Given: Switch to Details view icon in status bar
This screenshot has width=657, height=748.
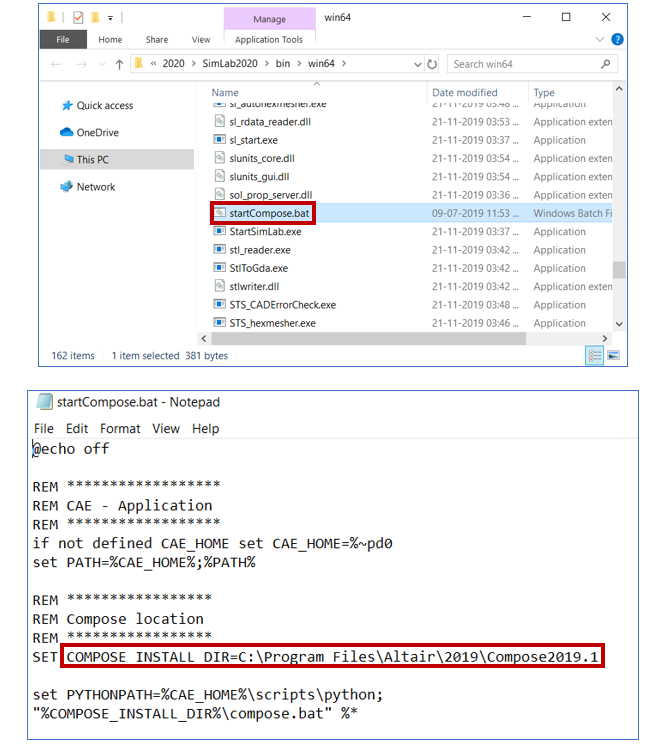Looking at the screenshot, I should pos(594,355).
